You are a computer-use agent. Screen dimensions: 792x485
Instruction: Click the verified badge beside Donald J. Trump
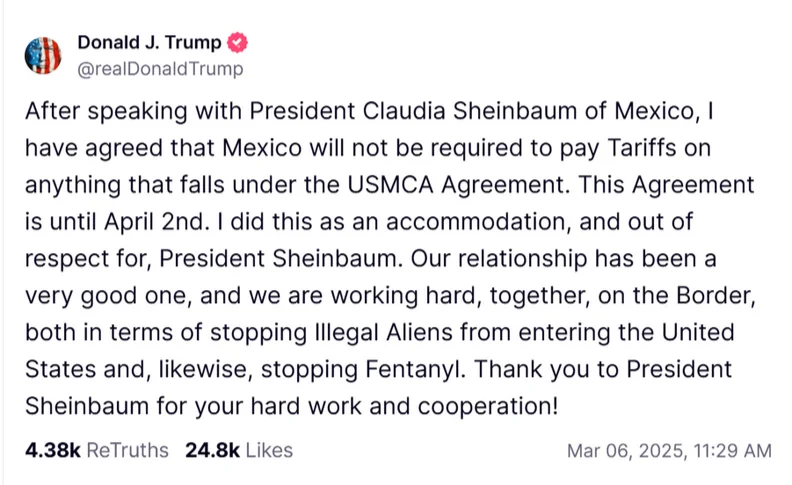pos(239,44)
